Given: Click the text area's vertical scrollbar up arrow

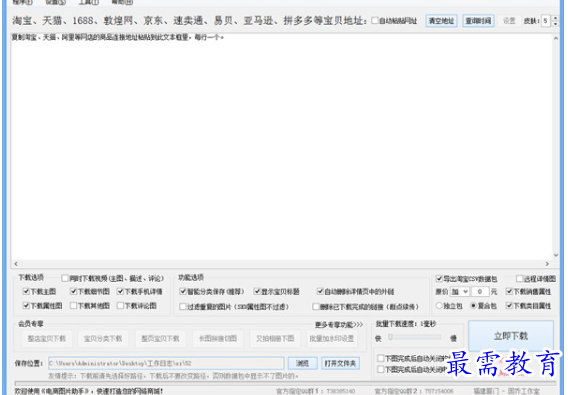Looking at the screenshot, I should coord(556,38).
